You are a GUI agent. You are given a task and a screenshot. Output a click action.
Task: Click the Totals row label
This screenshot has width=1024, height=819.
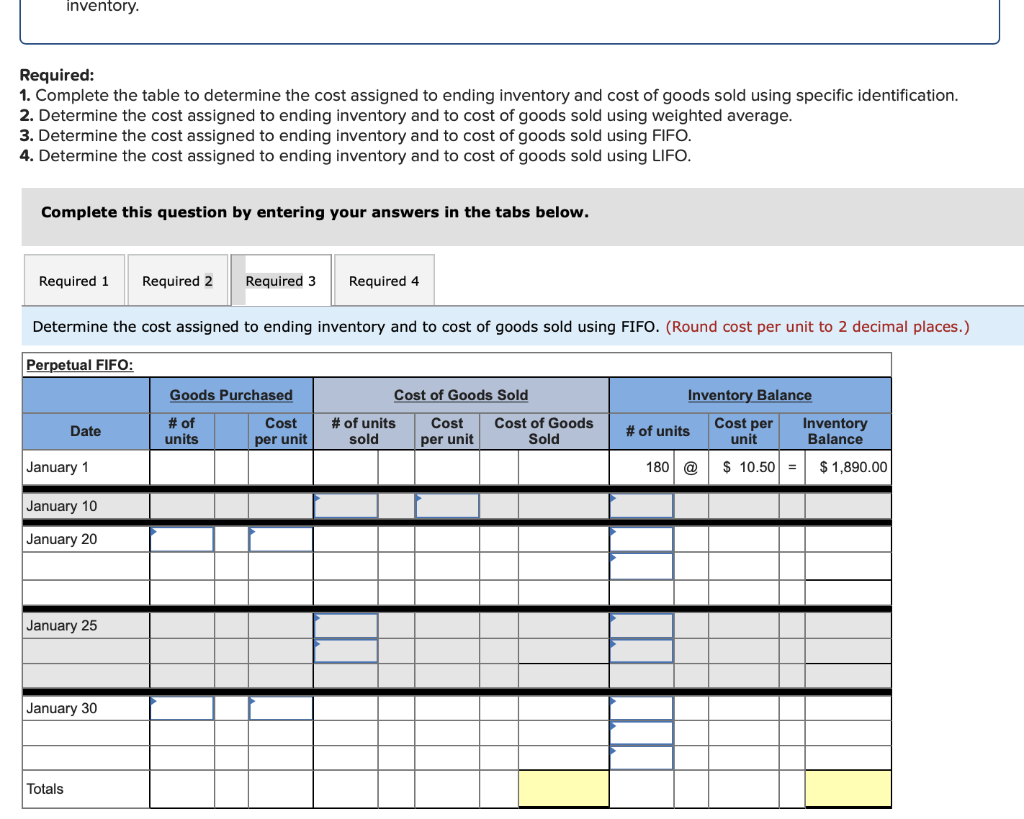pos(45,789)
